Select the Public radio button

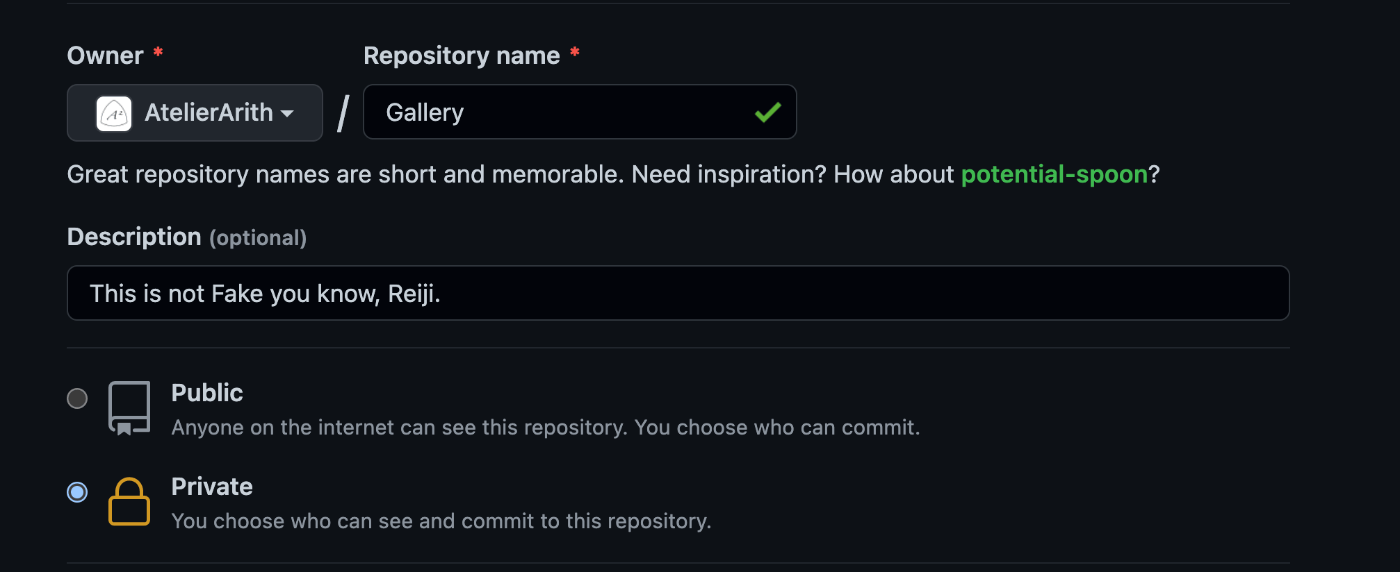click(x=77, y=399)
